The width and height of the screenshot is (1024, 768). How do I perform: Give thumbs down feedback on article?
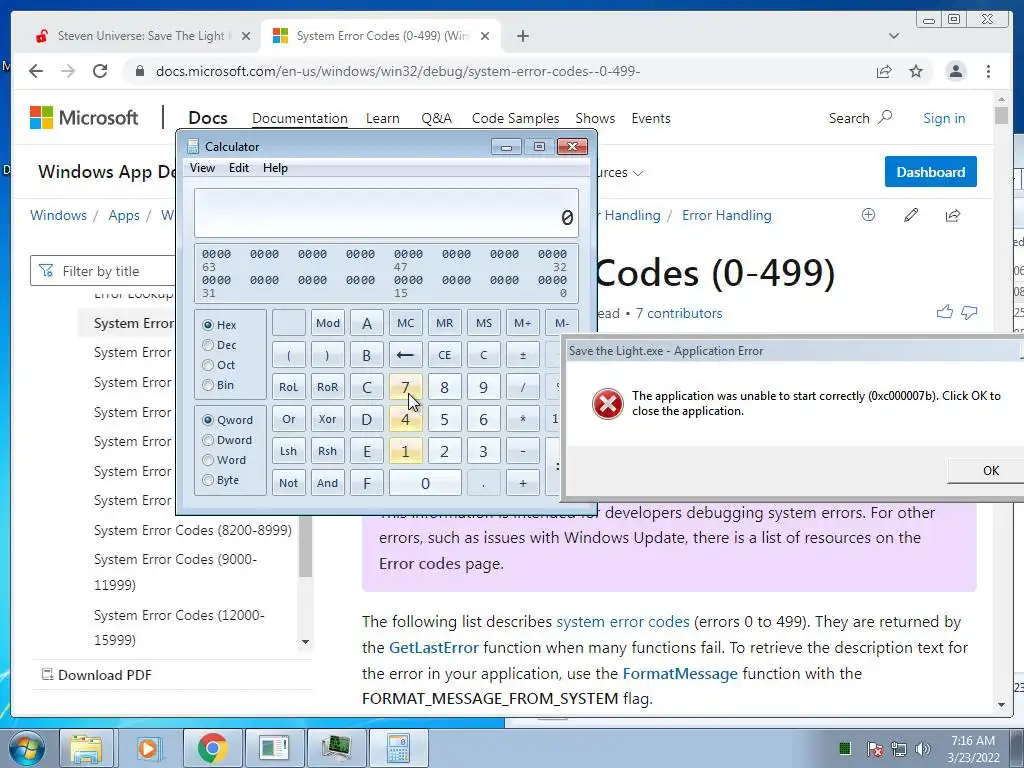click(x=969, y=312)
